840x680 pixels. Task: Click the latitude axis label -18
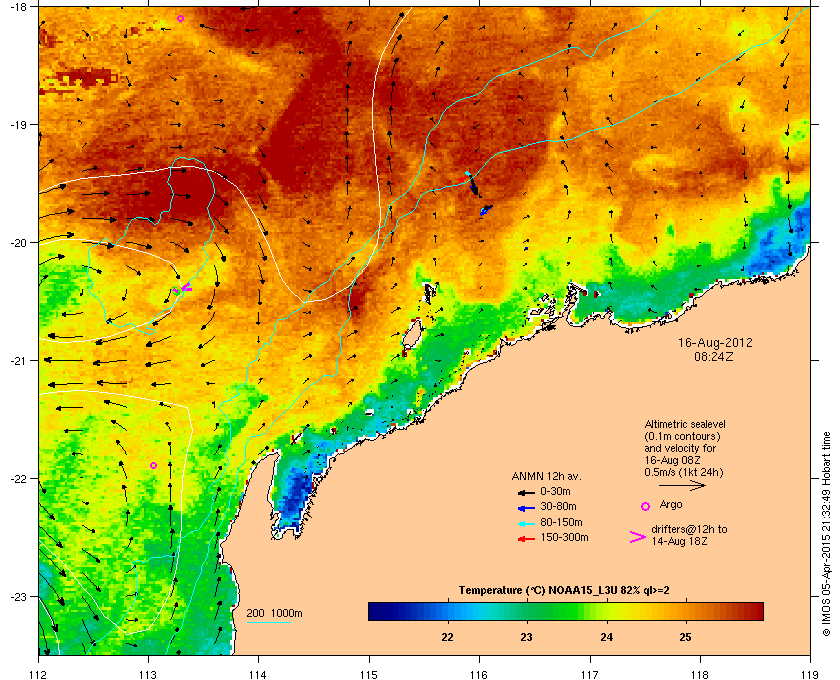(18, 7)
